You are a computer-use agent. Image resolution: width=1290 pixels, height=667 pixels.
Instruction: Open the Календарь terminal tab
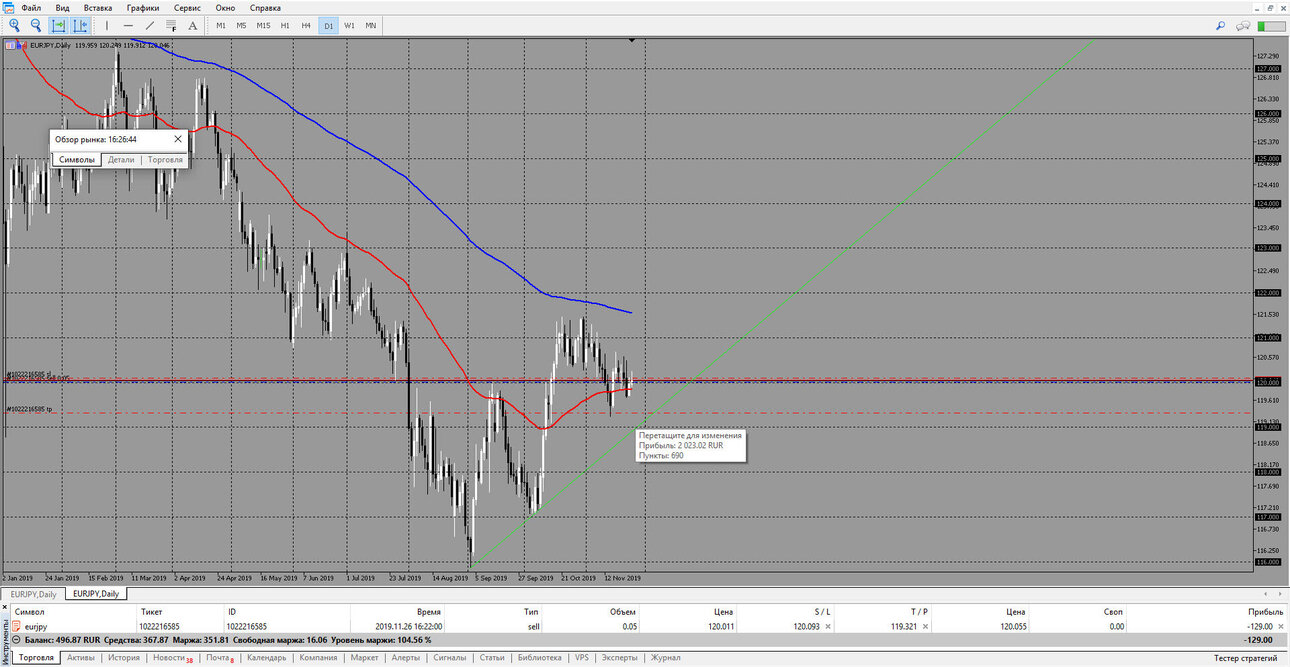[x=267, y=657]
